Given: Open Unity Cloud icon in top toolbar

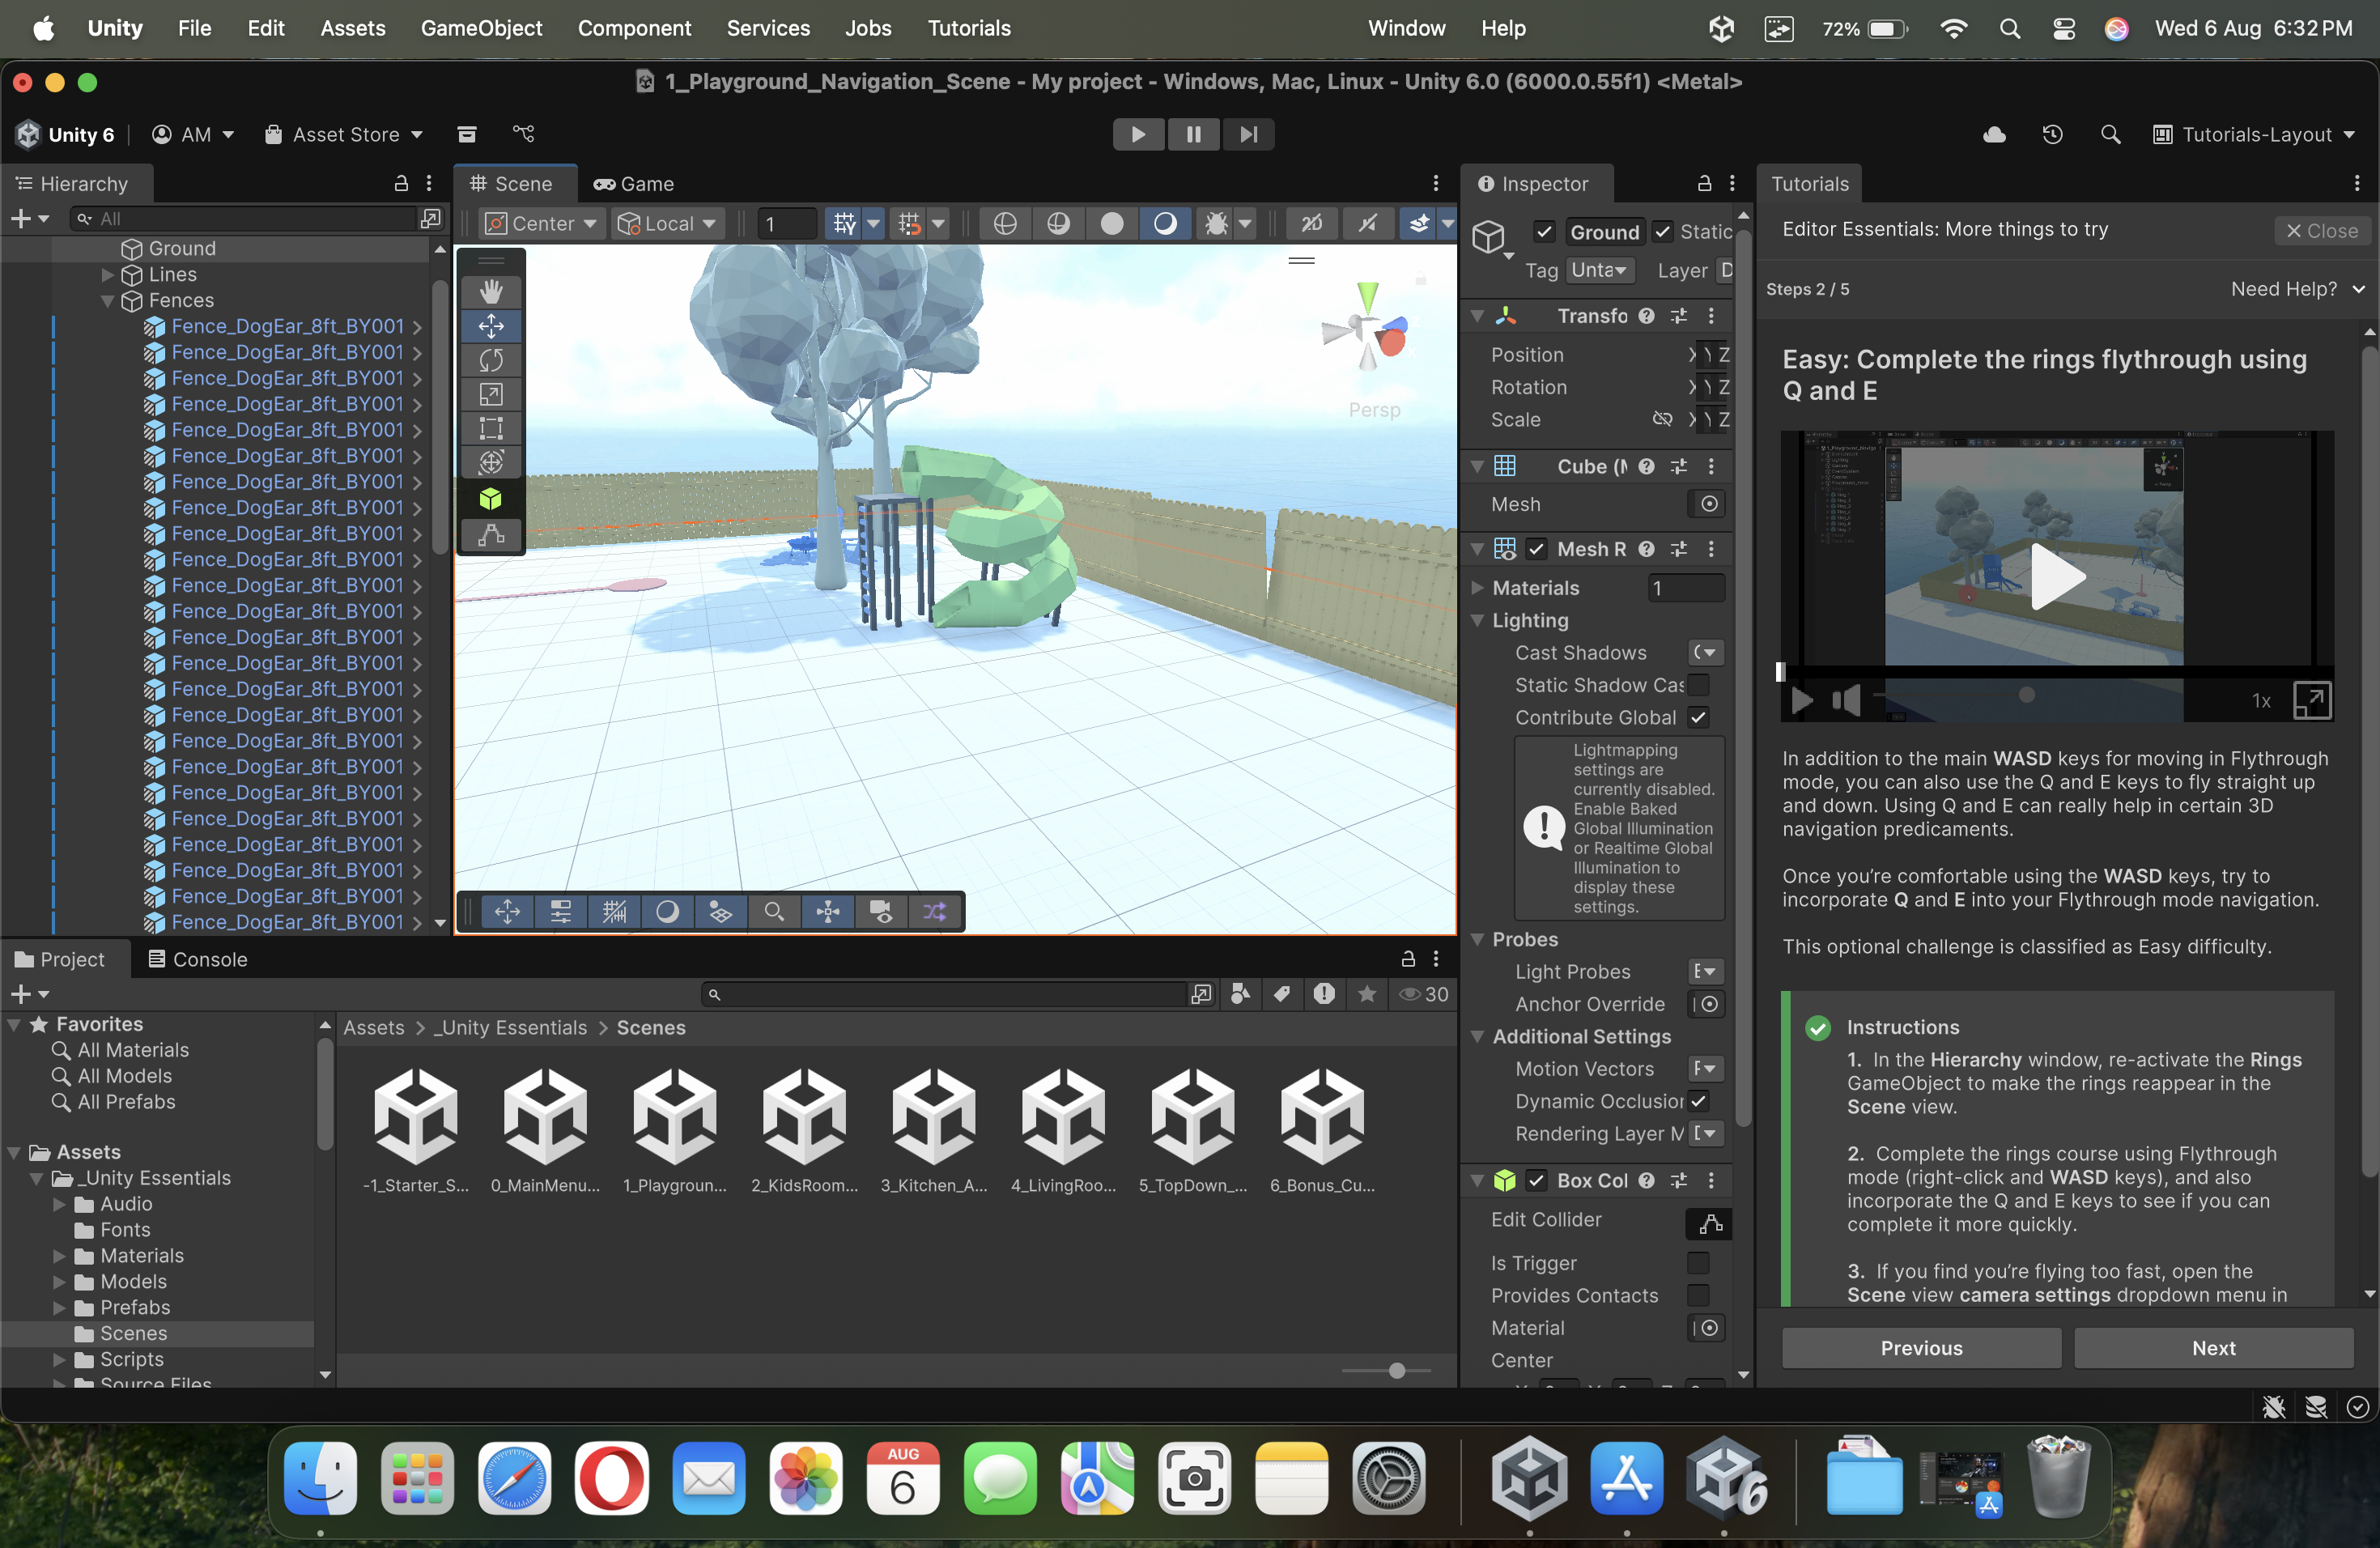Looking at the screenshot, I should coord(1995,134).
